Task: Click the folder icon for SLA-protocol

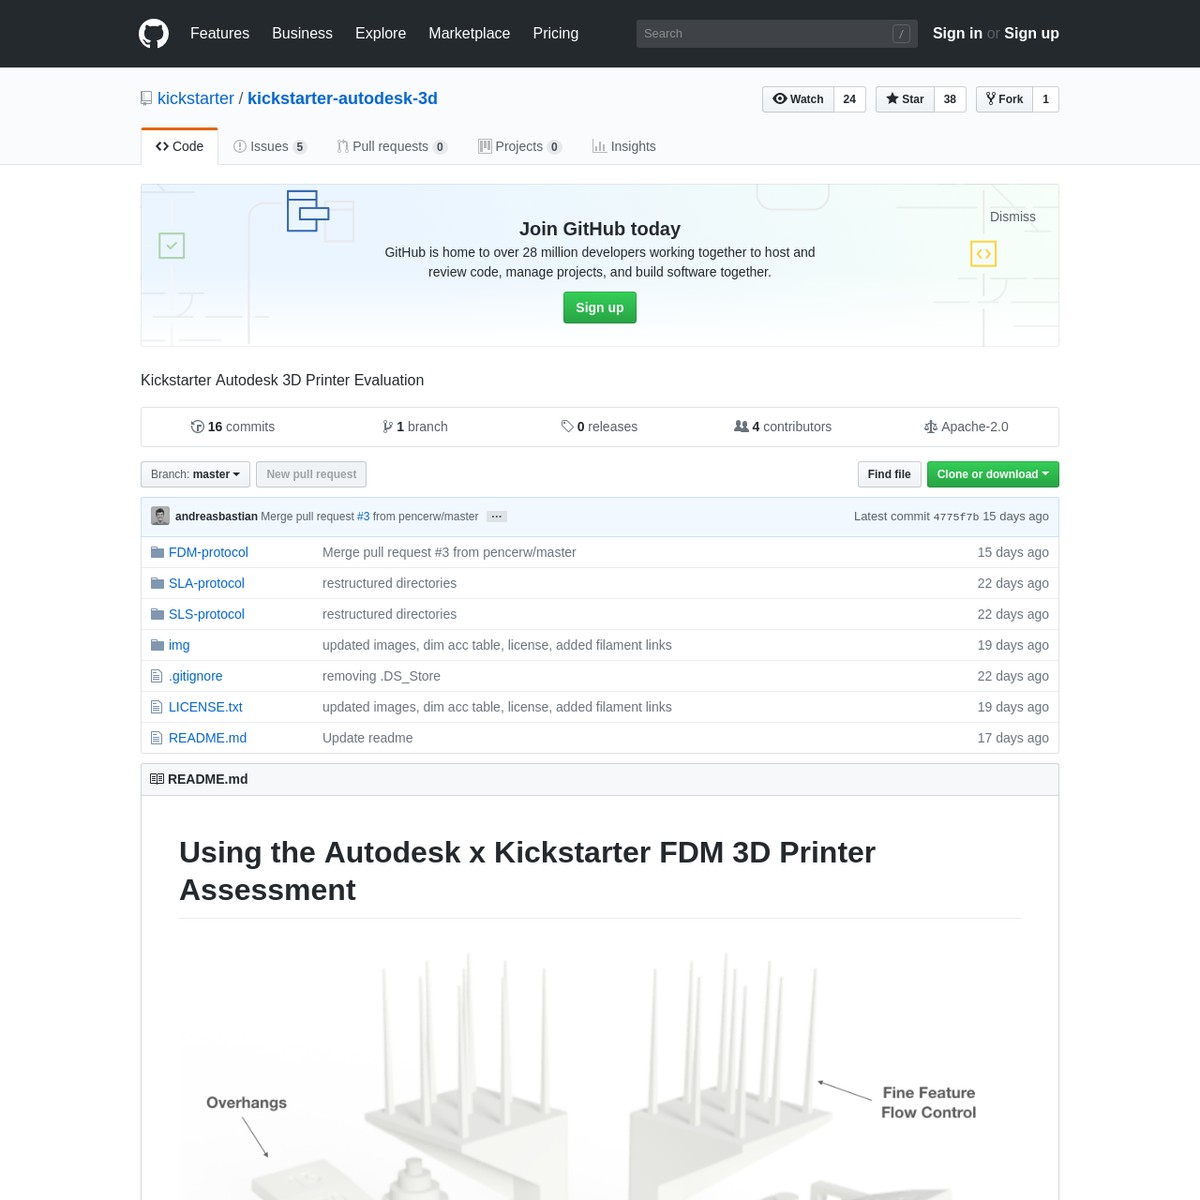Action: pyautogui.click(x=157, y=583)
